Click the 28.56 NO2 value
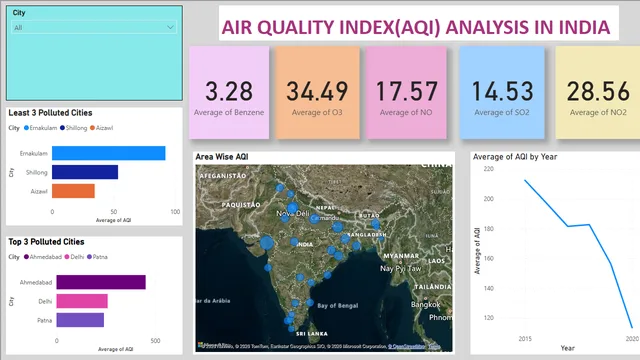The height and width of the screenshot is (360, 640). pos(598,91)
